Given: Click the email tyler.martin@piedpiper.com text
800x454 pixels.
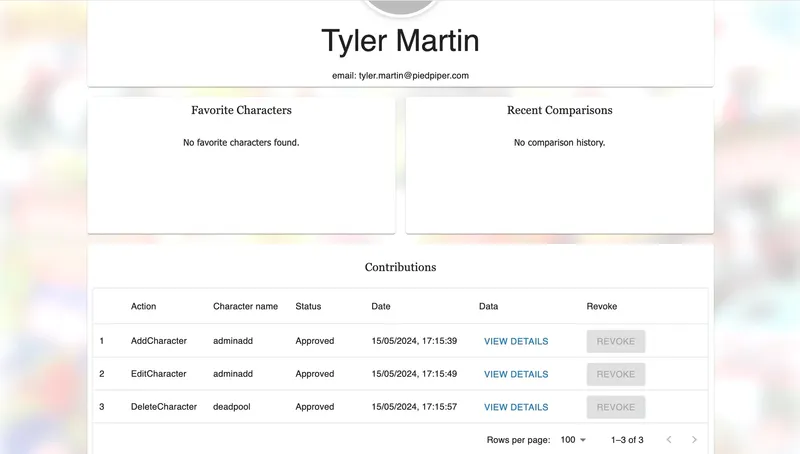Looking at the screenshot, I should (x=401, y=75).
